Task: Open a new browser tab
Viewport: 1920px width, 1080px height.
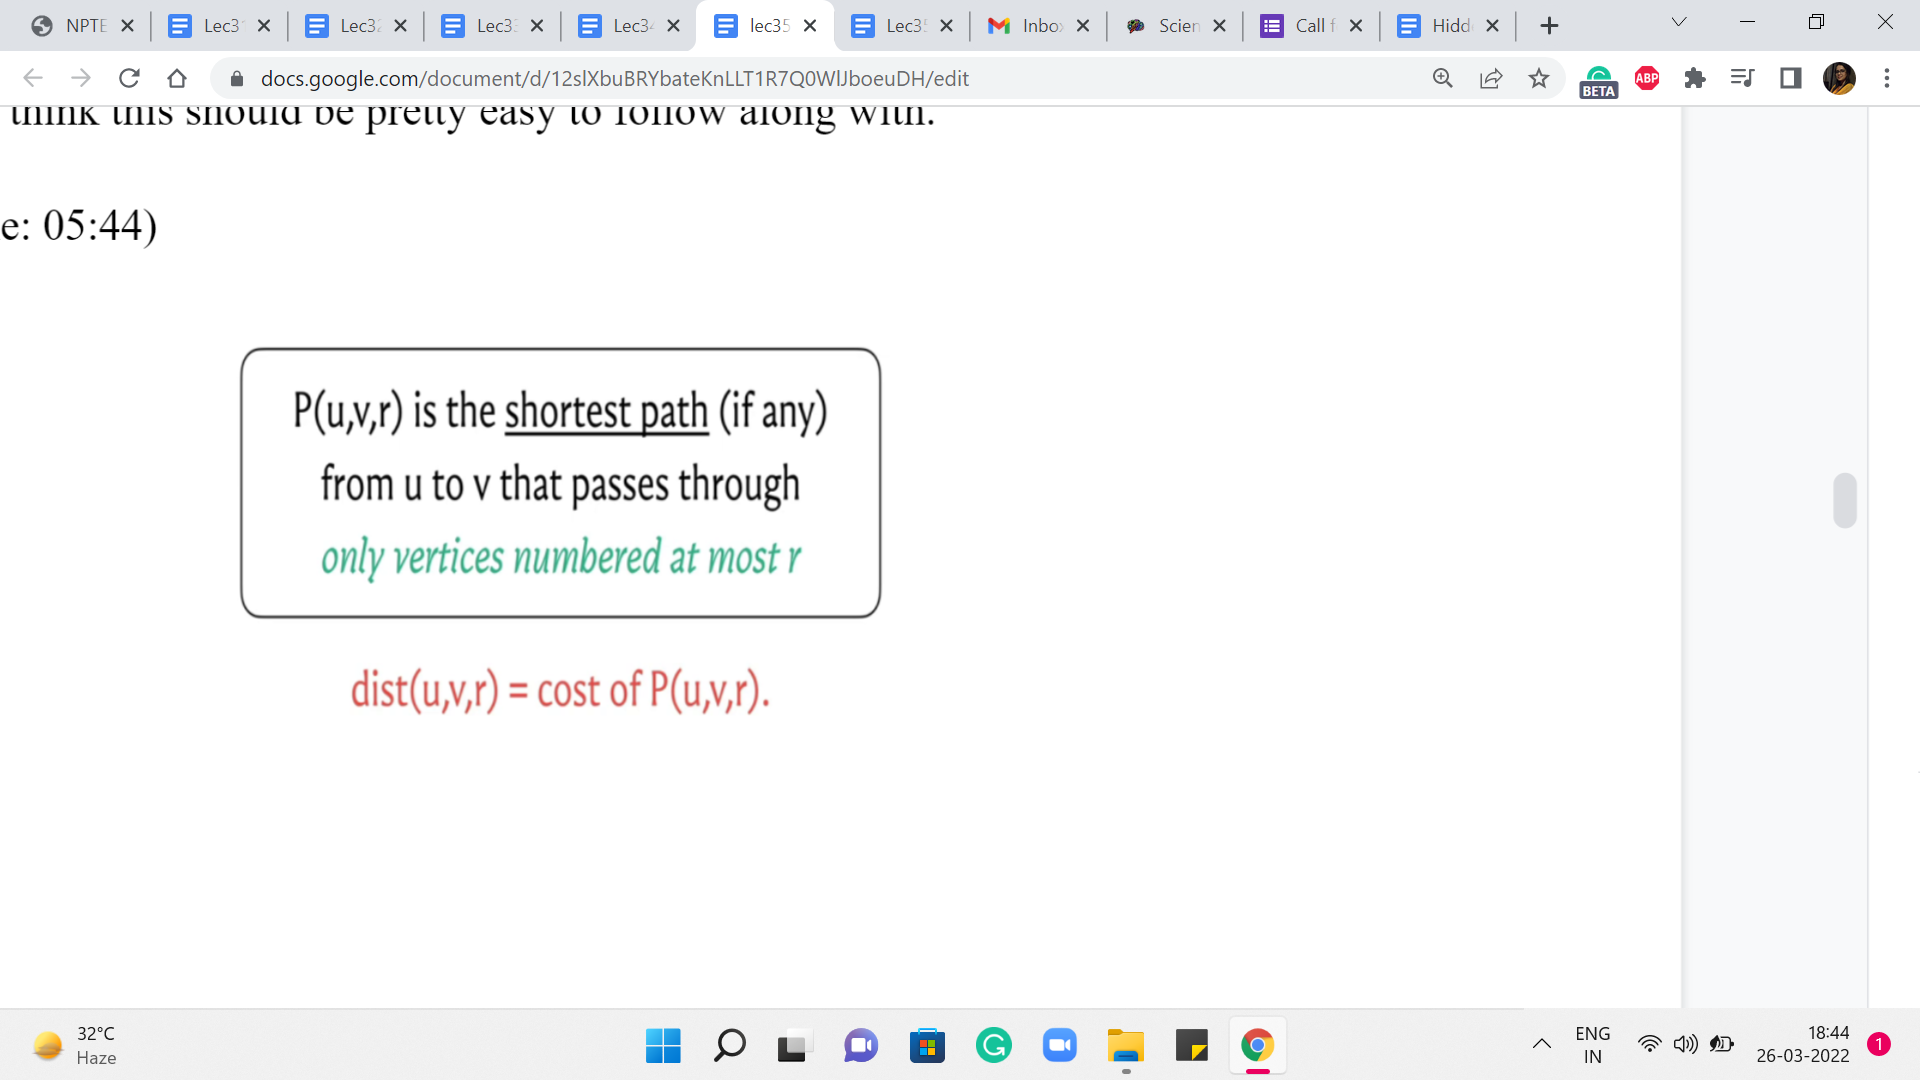Action: 1549,26
